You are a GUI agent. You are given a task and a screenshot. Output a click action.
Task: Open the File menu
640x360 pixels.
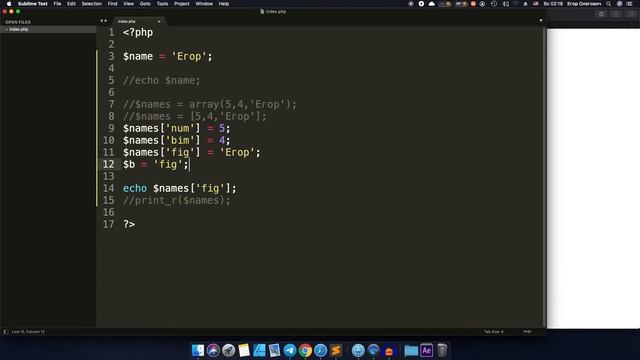57,4
